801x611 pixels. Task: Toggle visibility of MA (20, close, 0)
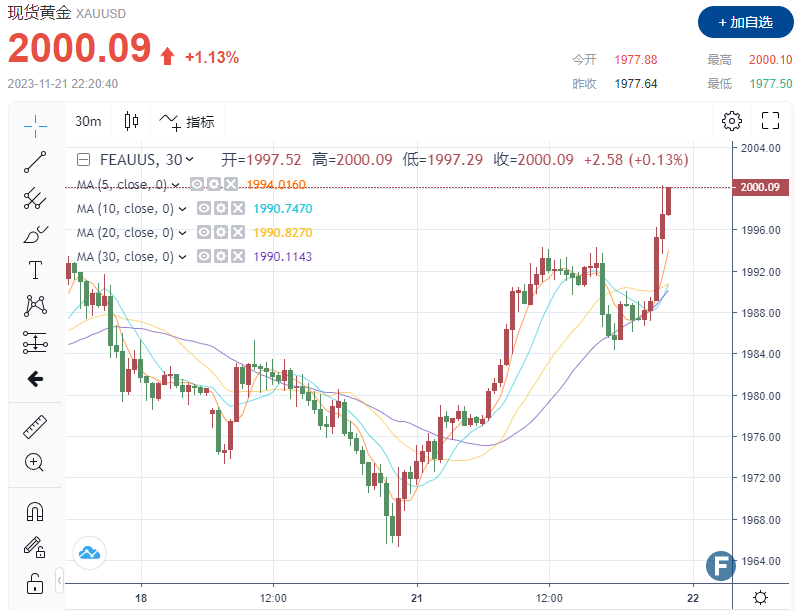(x=203, y=233)
